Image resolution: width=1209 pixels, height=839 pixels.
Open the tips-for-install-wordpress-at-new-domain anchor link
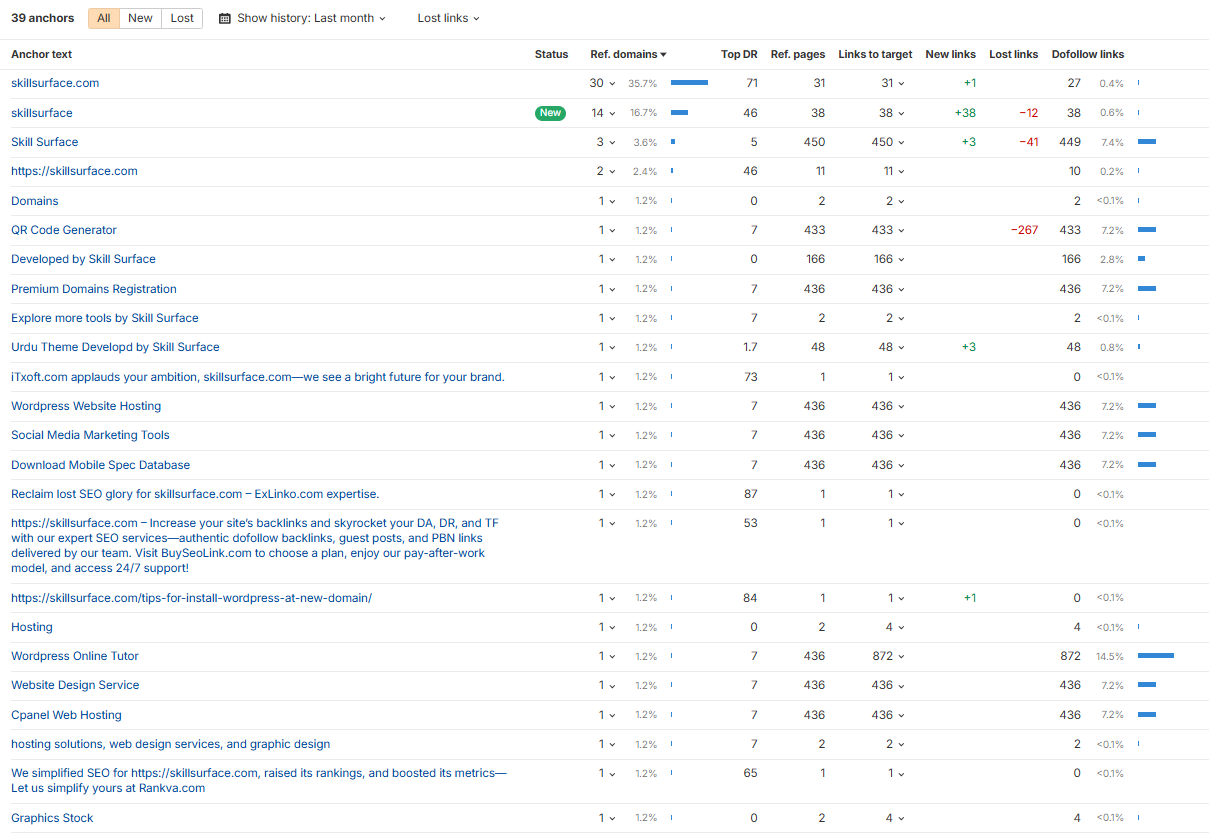[x=191, y=598]
